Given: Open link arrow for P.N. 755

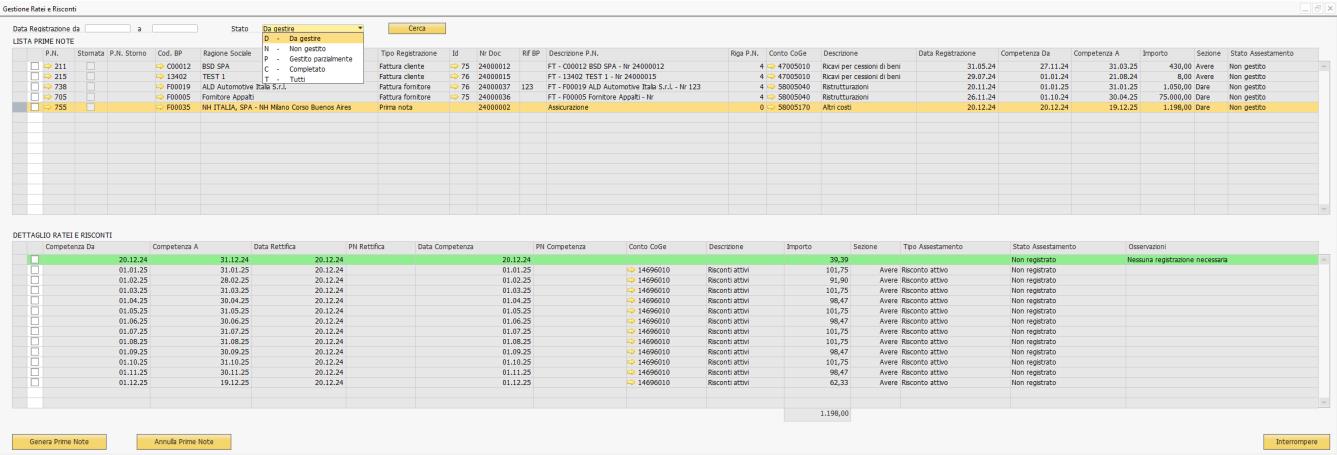Looking at the screenshot, I should [47, 106].
